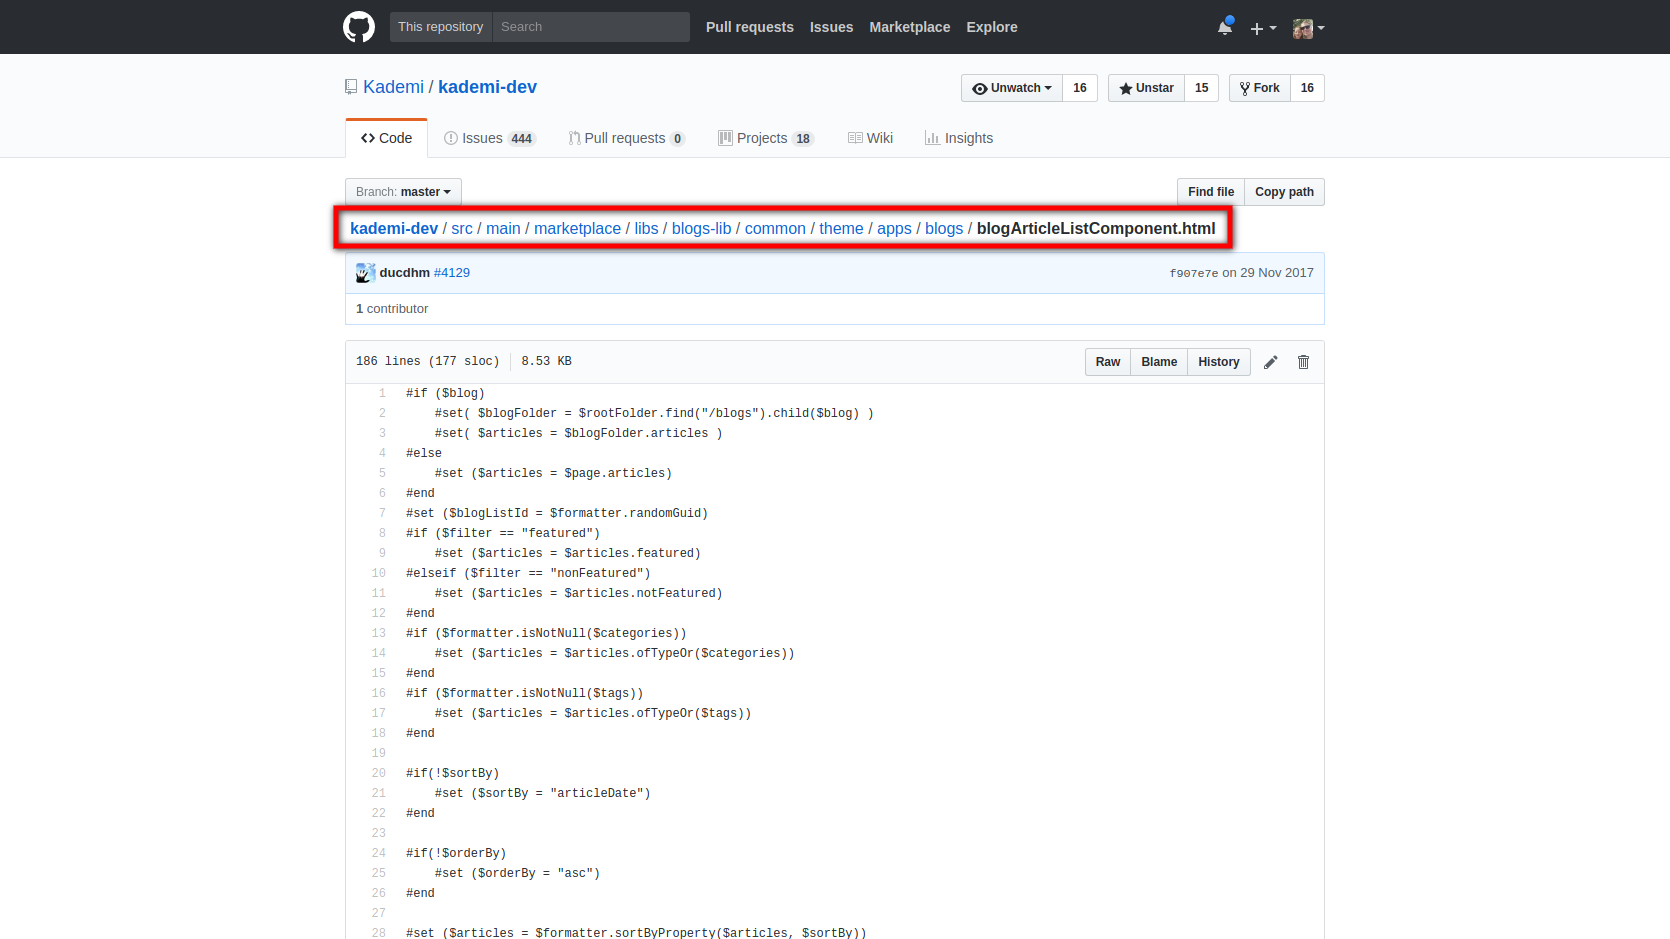Screen dimensions: 1670x939
Task: Go to apps folder in breadcrumb
Action: pyautogui.click(x=894, y=229)
